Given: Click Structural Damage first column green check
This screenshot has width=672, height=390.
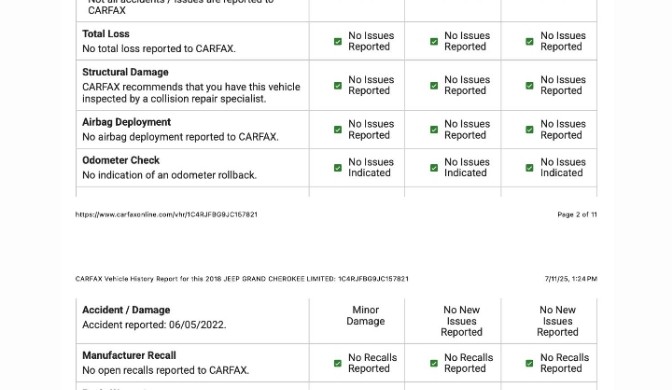Looking at the screenshot, I should (338, 86).
